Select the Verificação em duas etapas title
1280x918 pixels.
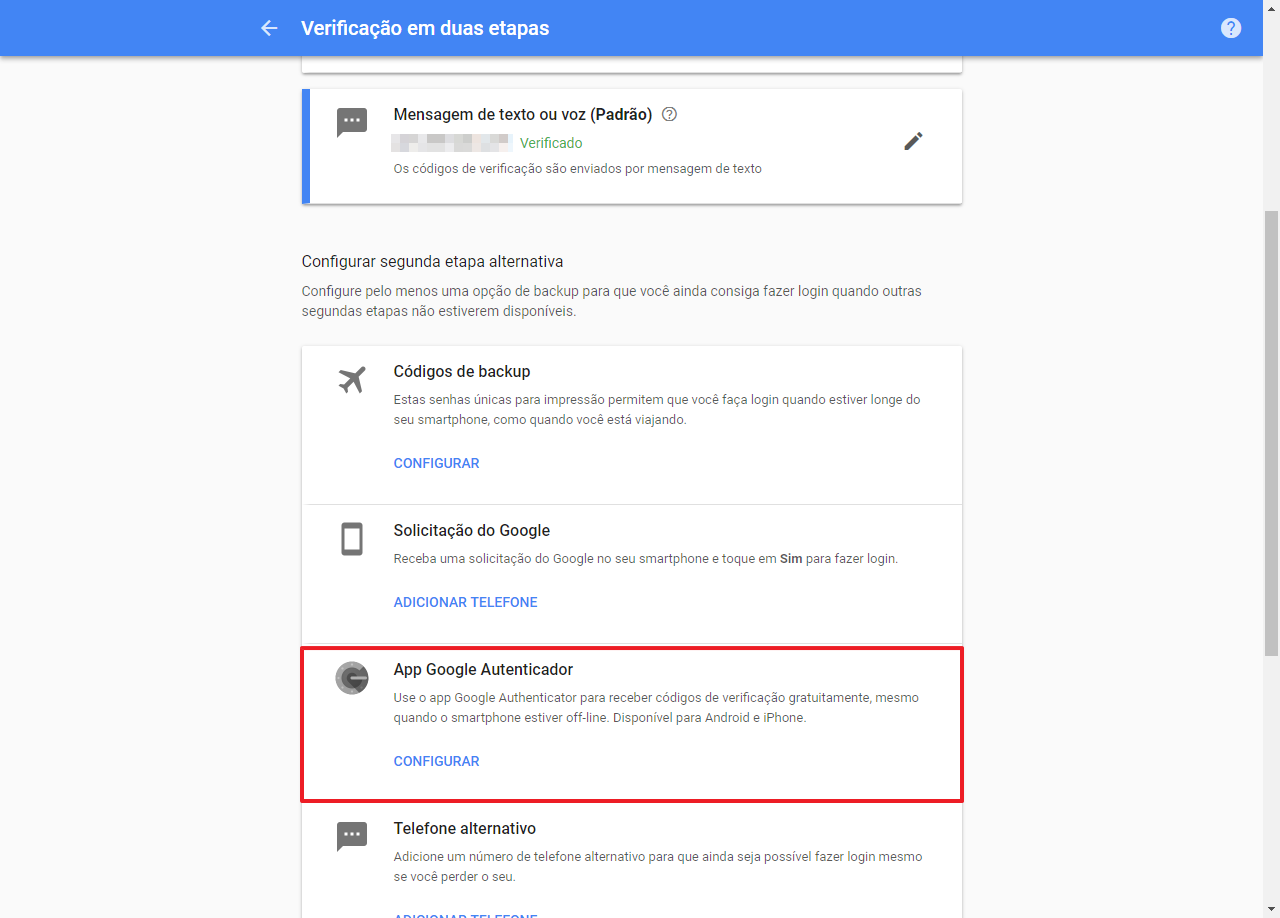(x=425, y=28)
